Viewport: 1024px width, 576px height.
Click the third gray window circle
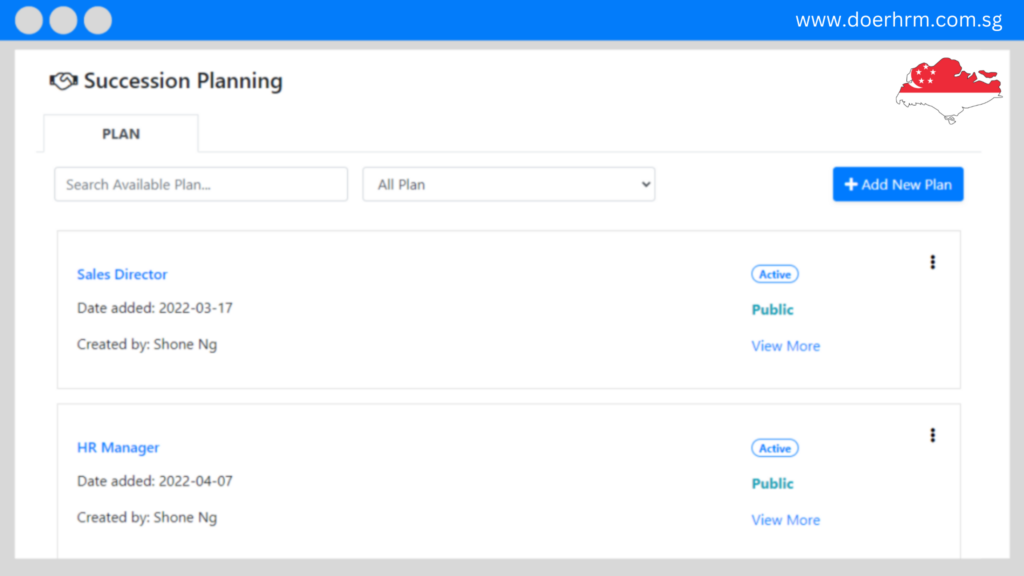pos(98,20)
